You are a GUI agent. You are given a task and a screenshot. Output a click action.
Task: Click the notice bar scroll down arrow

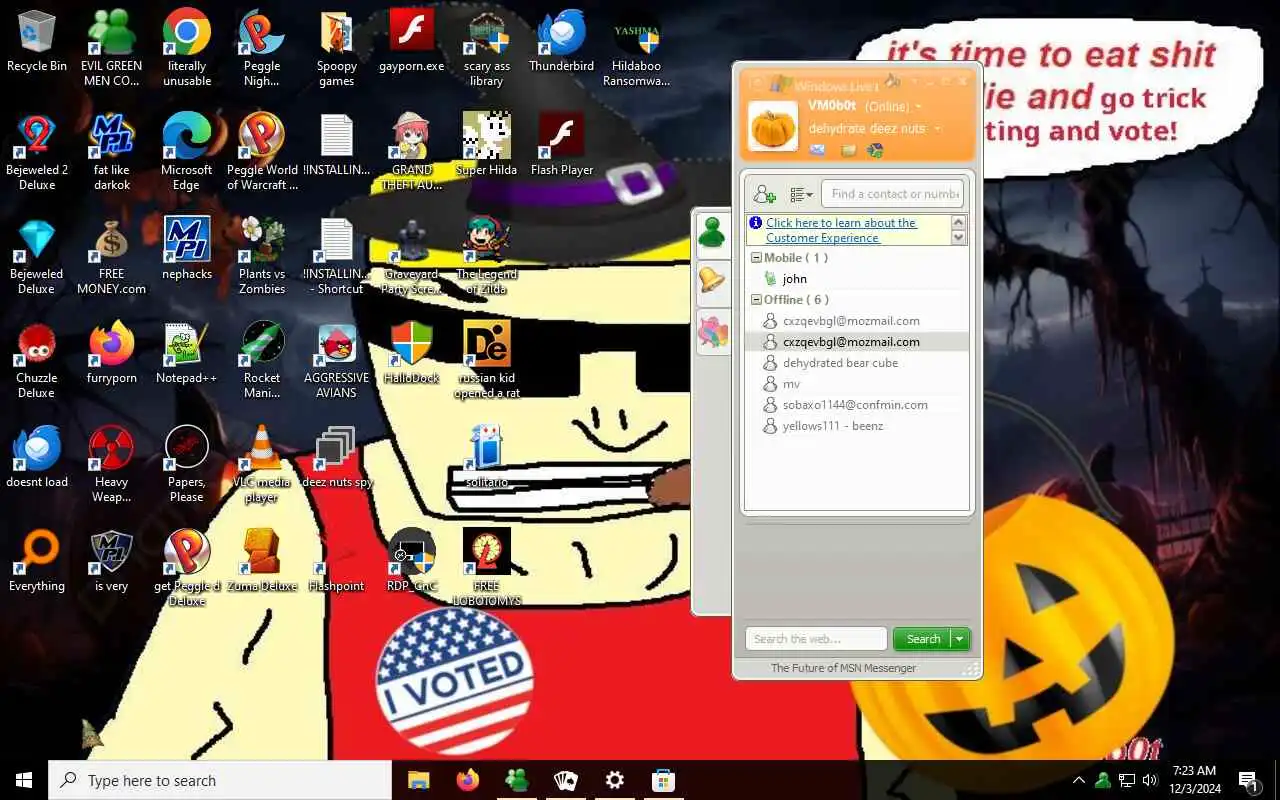coord(959,238)
